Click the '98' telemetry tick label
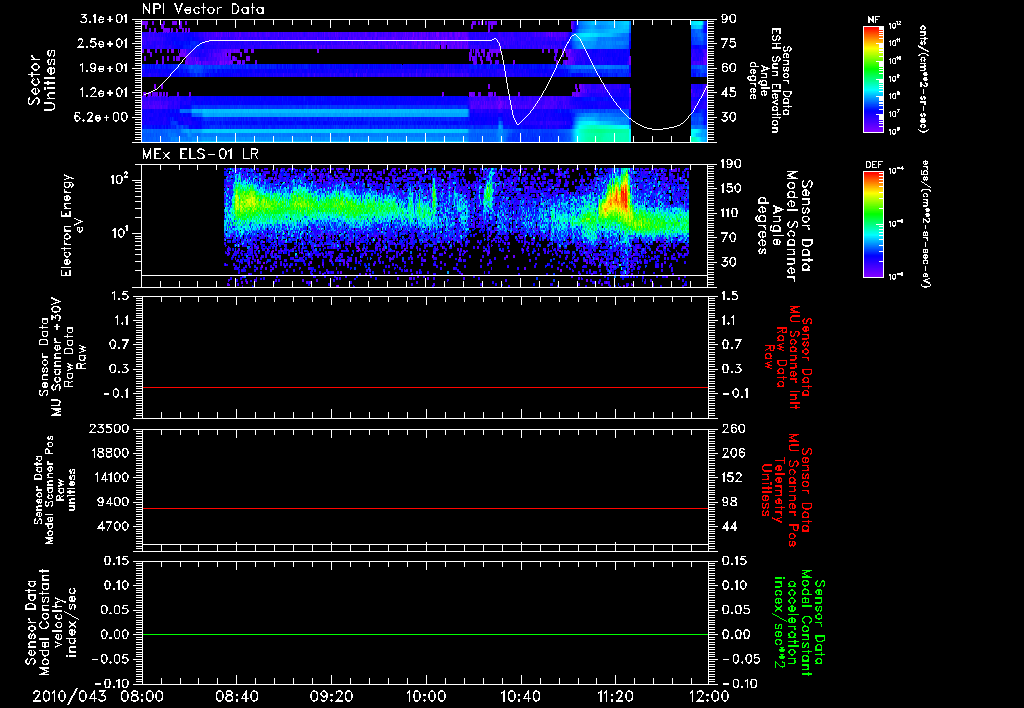The height and width of the screenshot is (708, 1024). 729,502
